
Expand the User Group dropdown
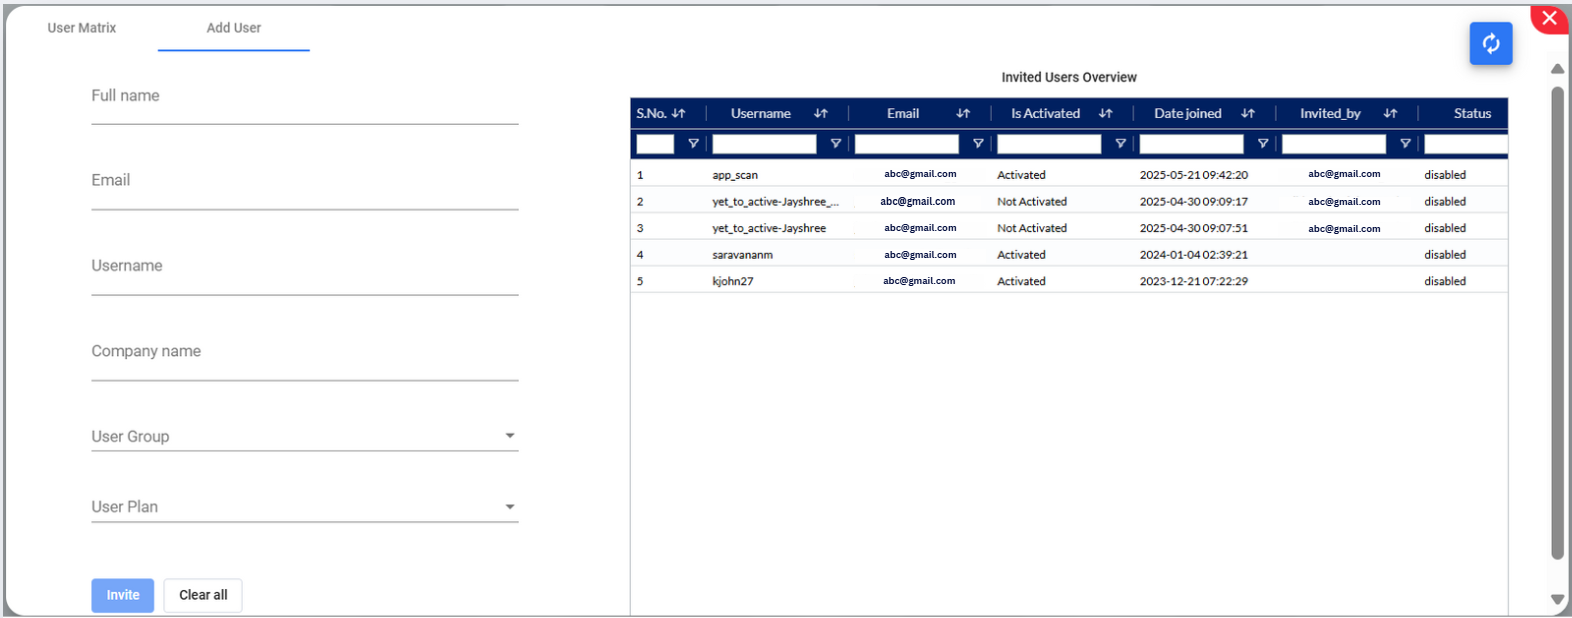point(509,436)
